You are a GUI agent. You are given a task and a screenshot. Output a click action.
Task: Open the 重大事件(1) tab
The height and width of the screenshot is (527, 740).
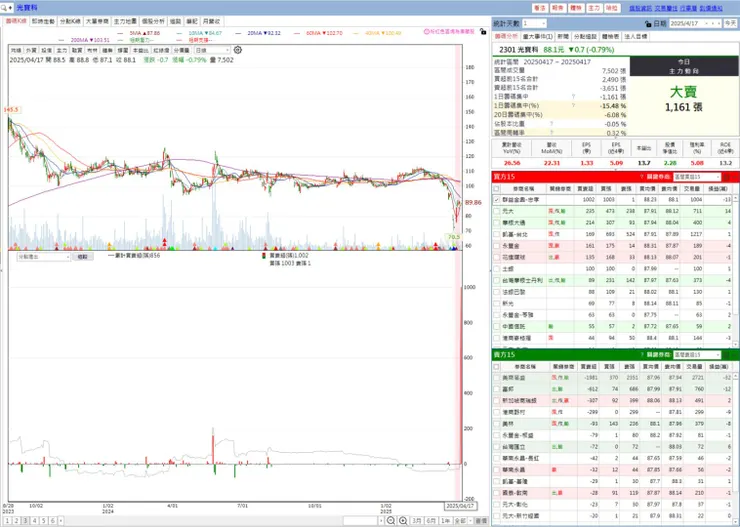pos(538,36)
